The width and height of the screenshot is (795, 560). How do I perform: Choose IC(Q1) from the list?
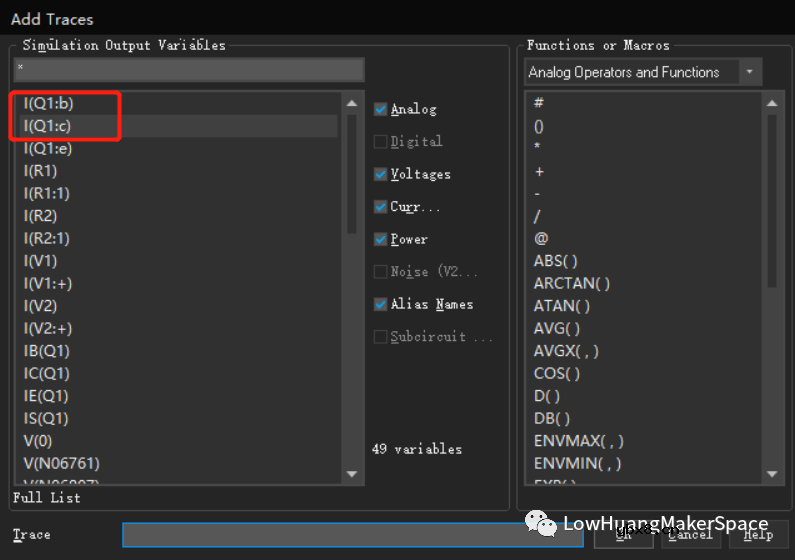tap(46, 373)
